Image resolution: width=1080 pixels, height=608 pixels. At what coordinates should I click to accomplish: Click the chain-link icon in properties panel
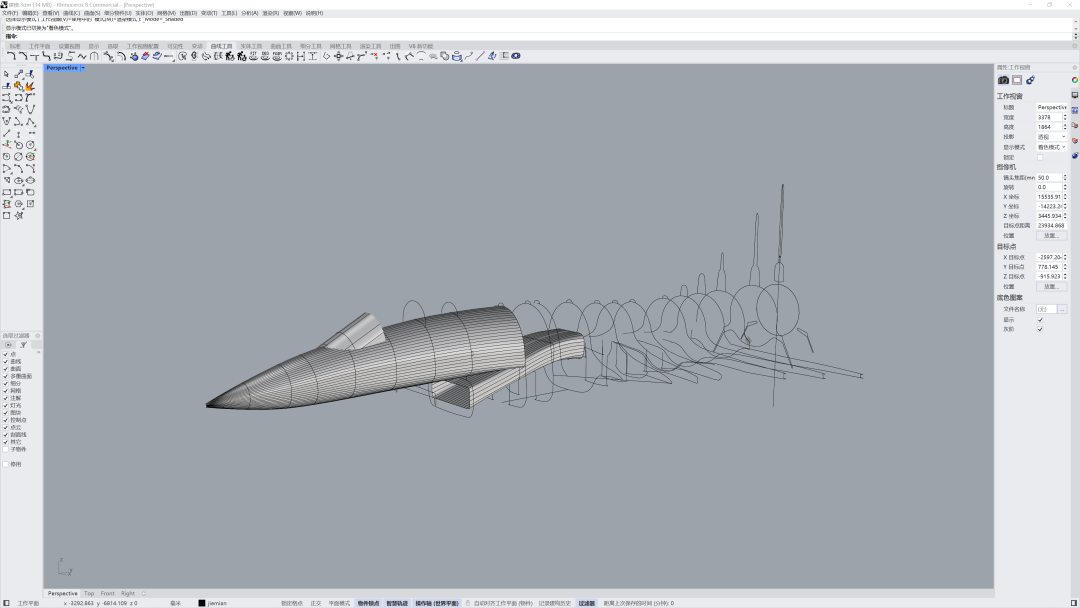[x=1030, y=80]
